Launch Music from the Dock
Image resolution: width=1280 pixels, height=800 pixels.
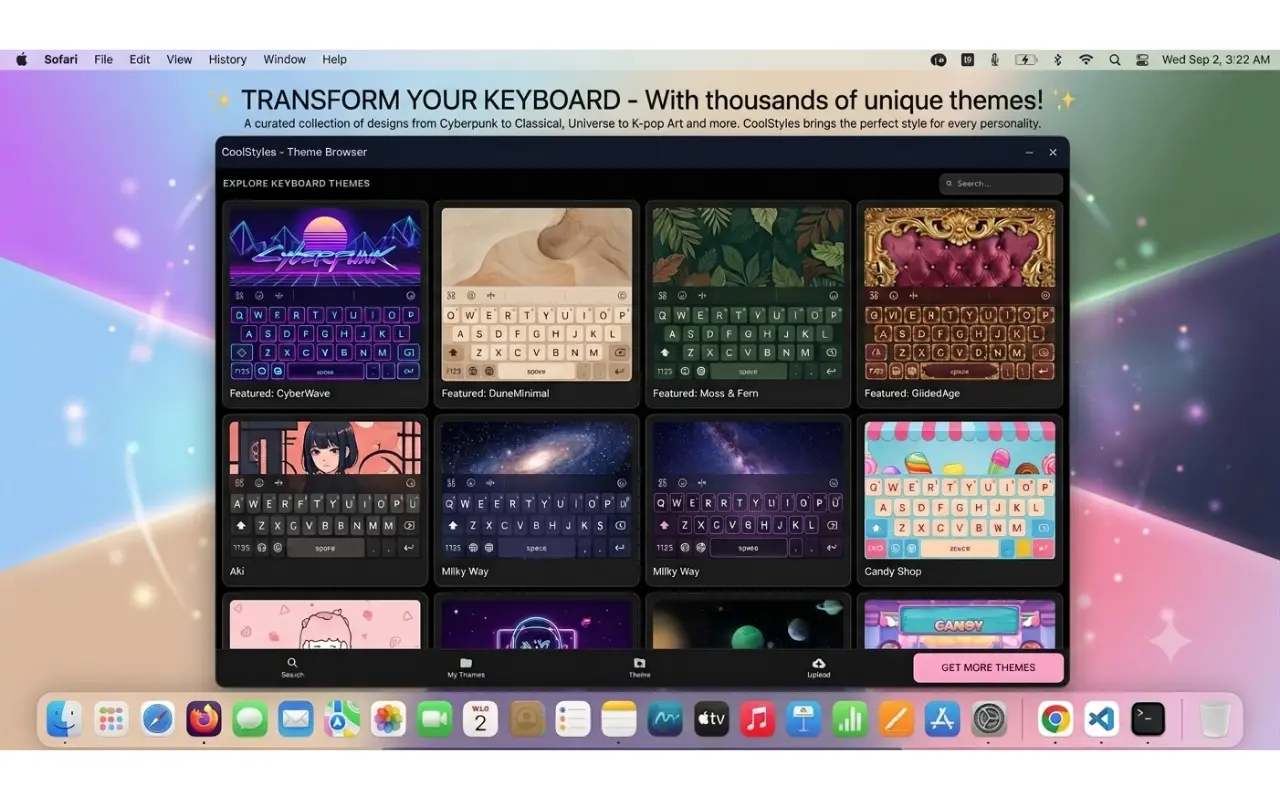click(x=757, y=718)
